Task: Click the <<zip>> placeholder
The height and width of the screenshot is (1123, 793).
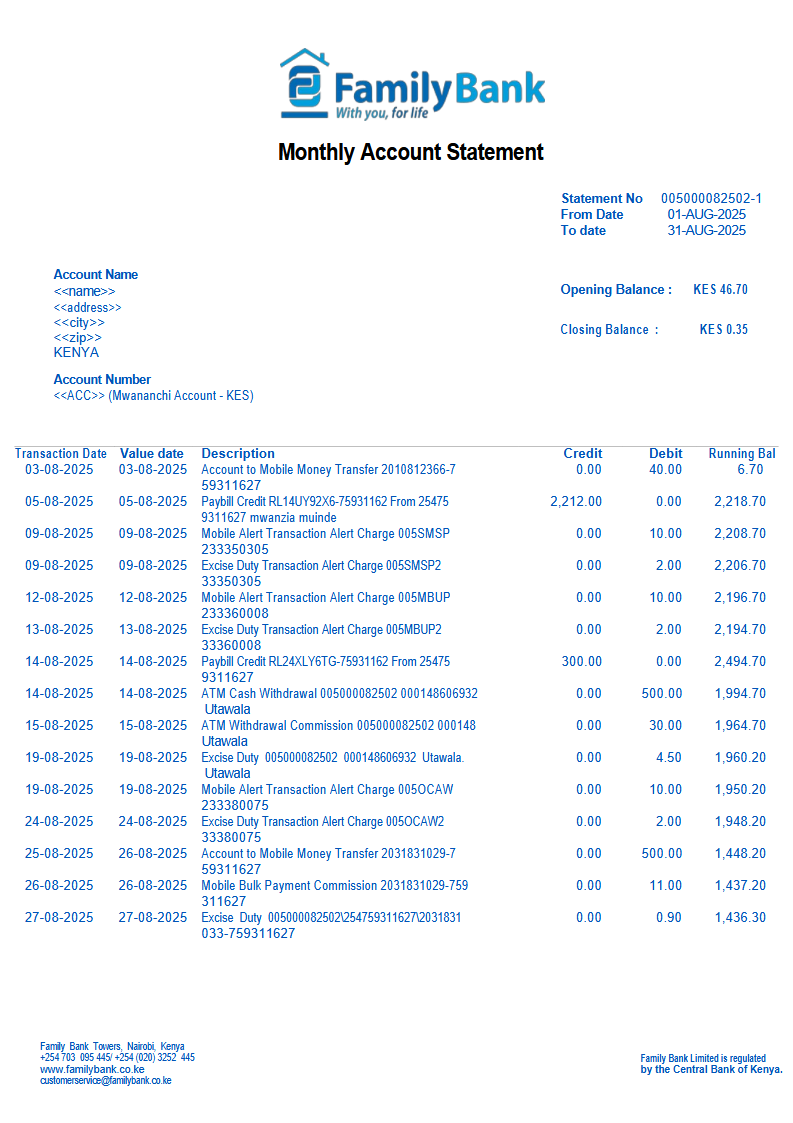Action: 77,337
